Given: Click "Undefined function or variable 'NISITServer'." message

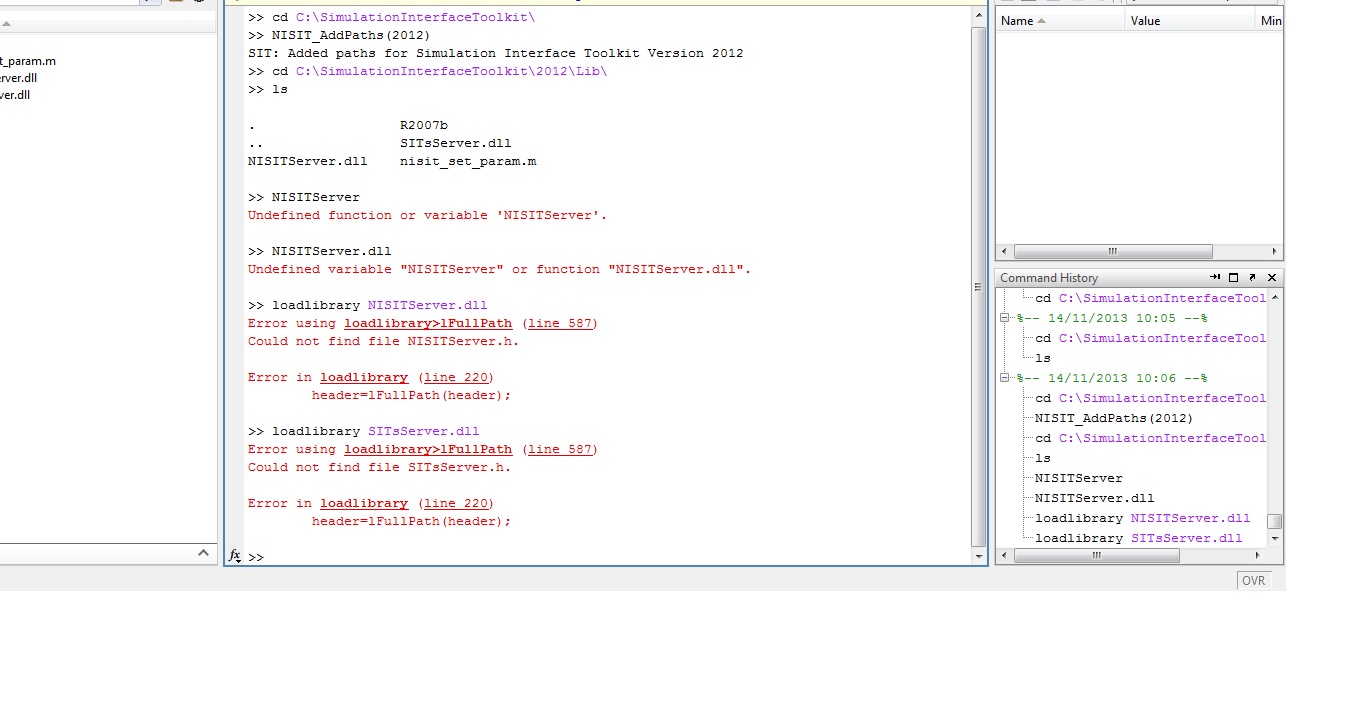Looking at the screenshot, I should 428,216.
